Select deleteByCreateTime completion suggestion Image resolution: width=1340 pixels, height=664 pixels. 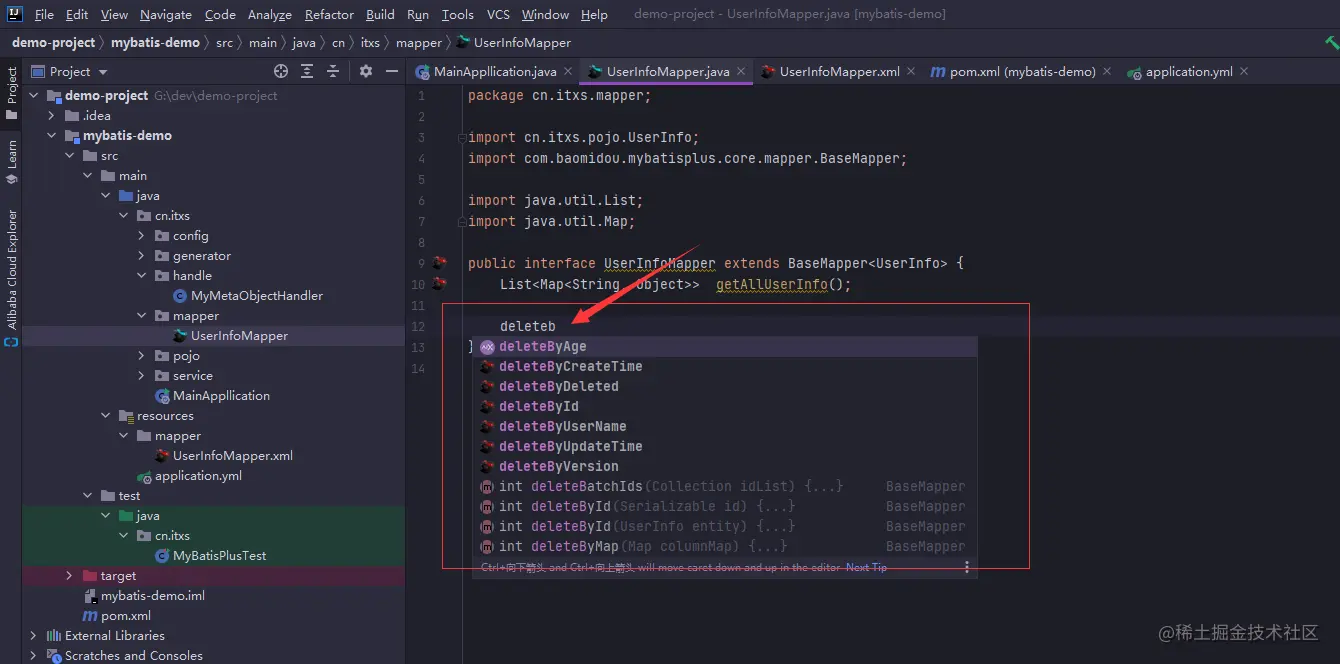tap(725, 366)
